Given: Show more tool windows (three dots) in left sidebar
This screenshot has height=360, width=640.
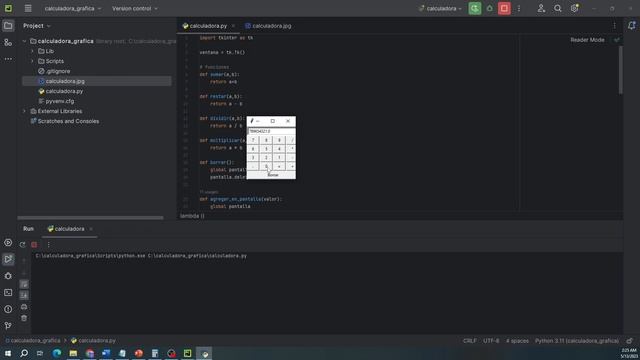Looking at the screenshot, I should [8, 59].
